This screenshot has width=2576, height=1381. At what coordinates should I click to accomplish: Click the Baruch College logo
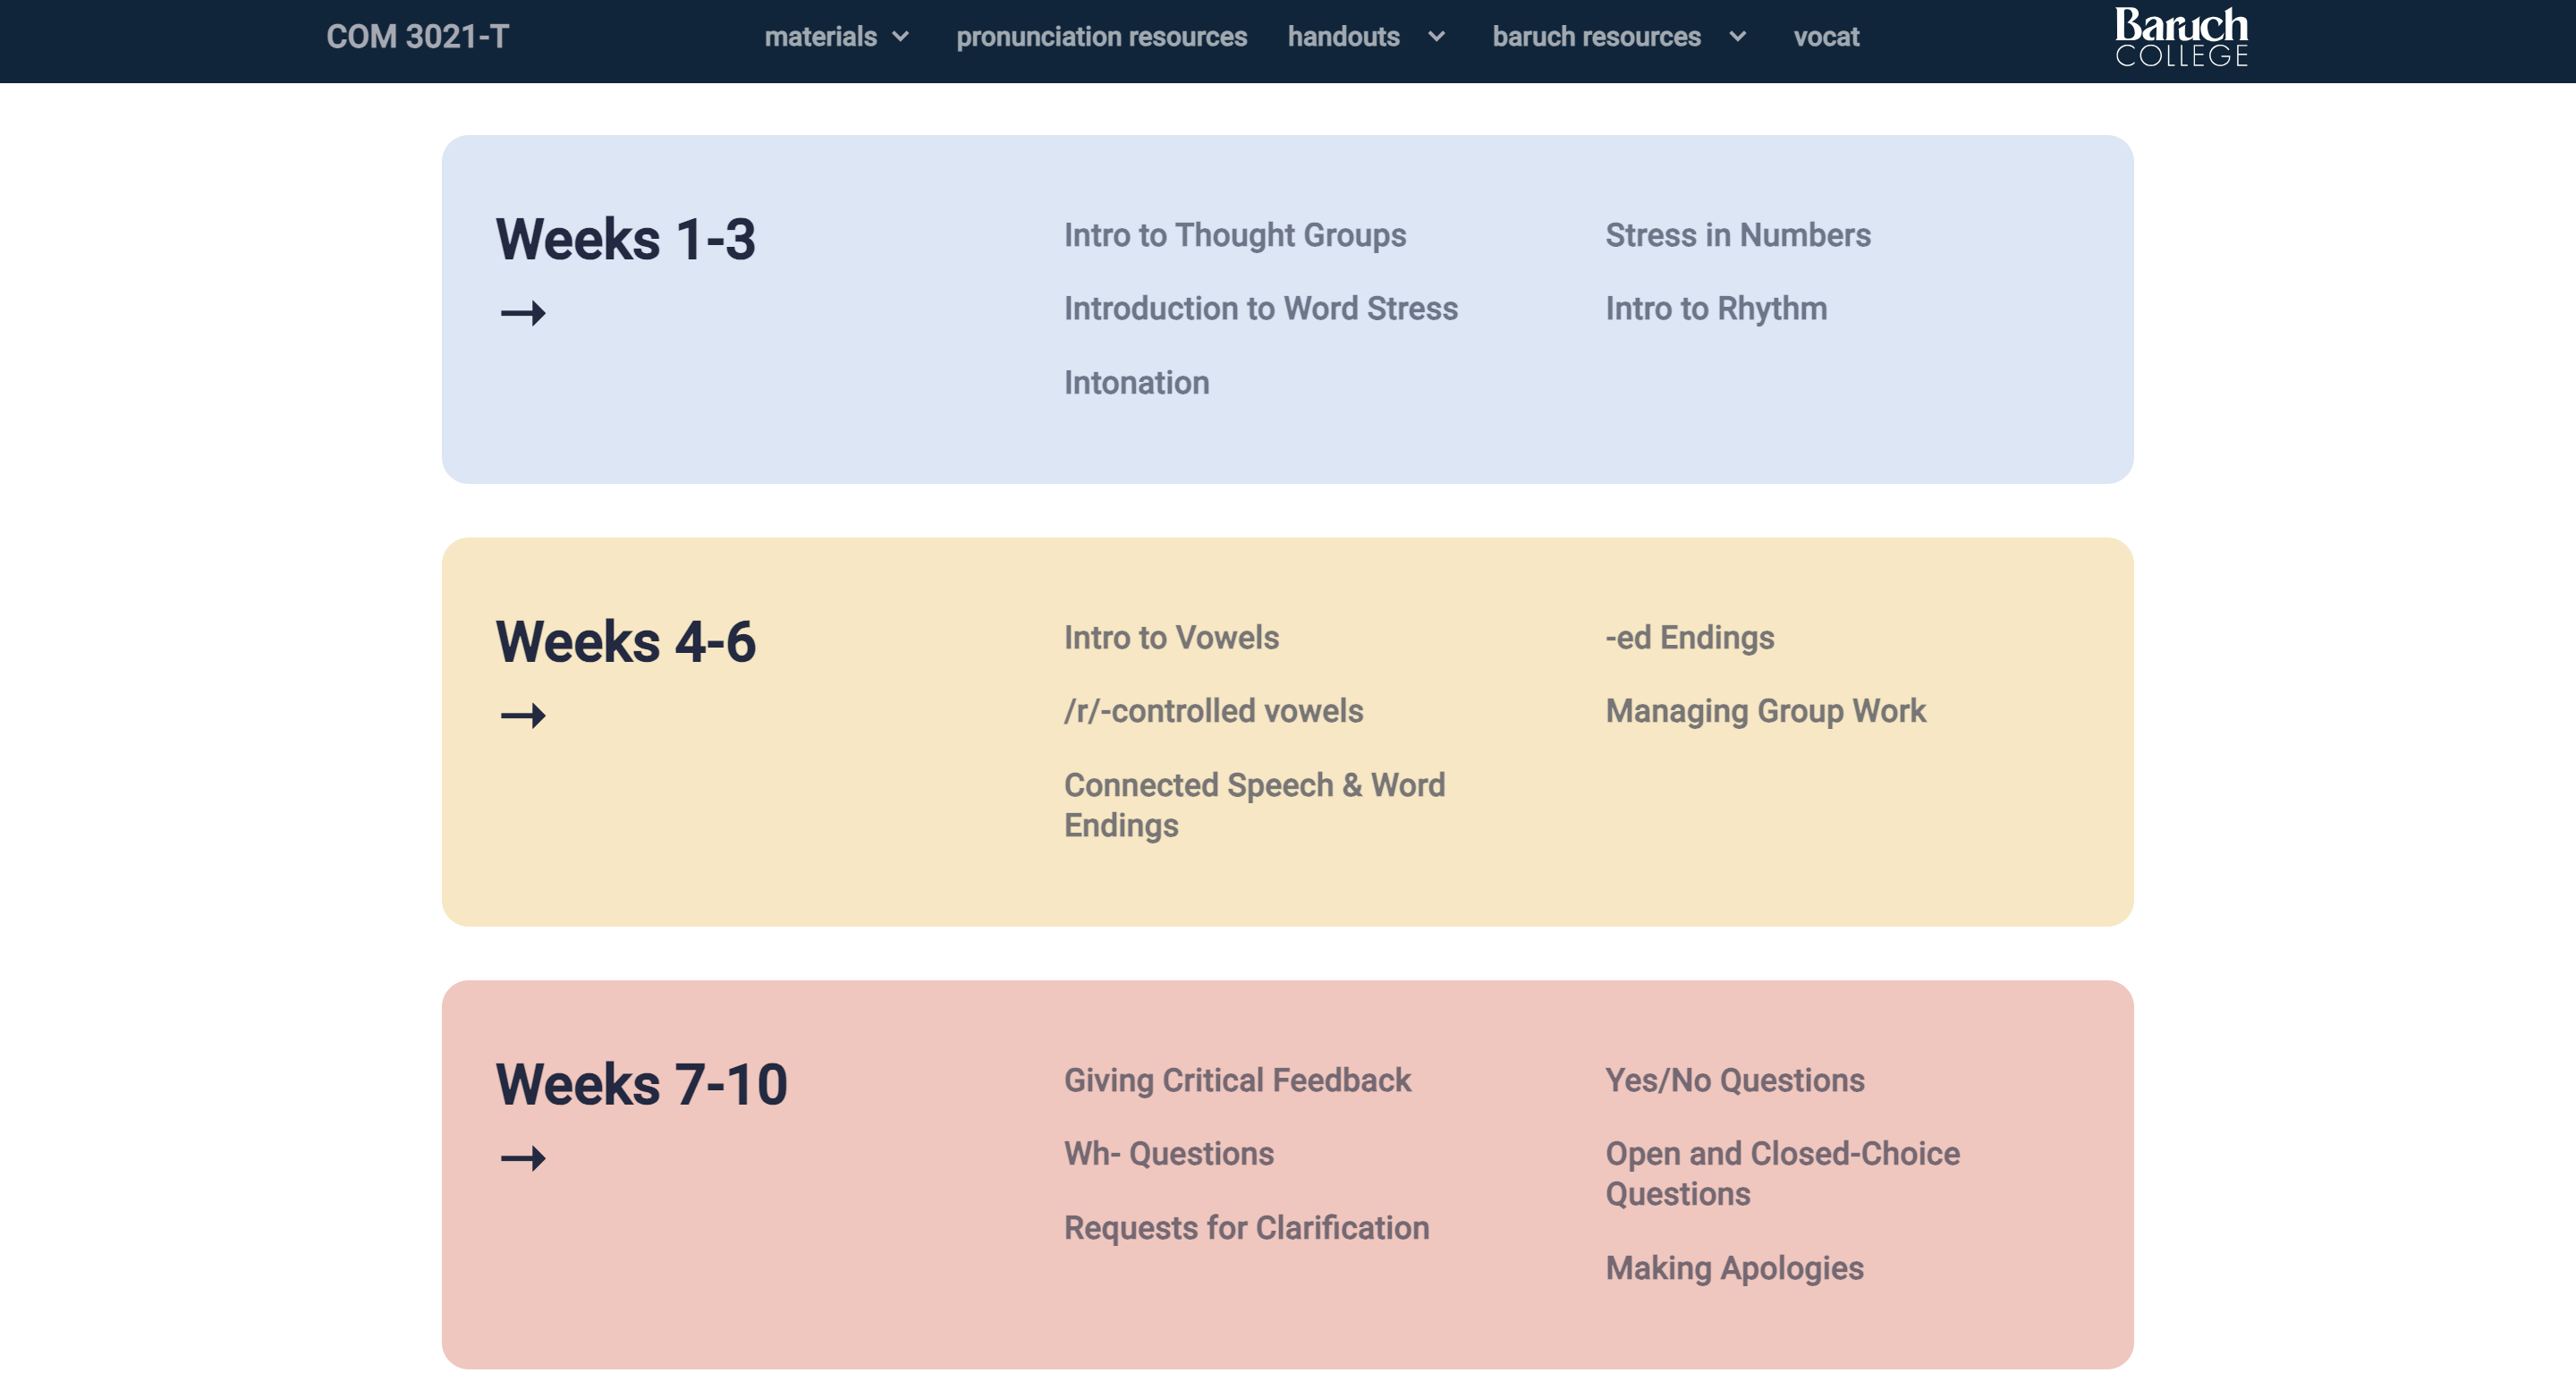pos(2181,37)
